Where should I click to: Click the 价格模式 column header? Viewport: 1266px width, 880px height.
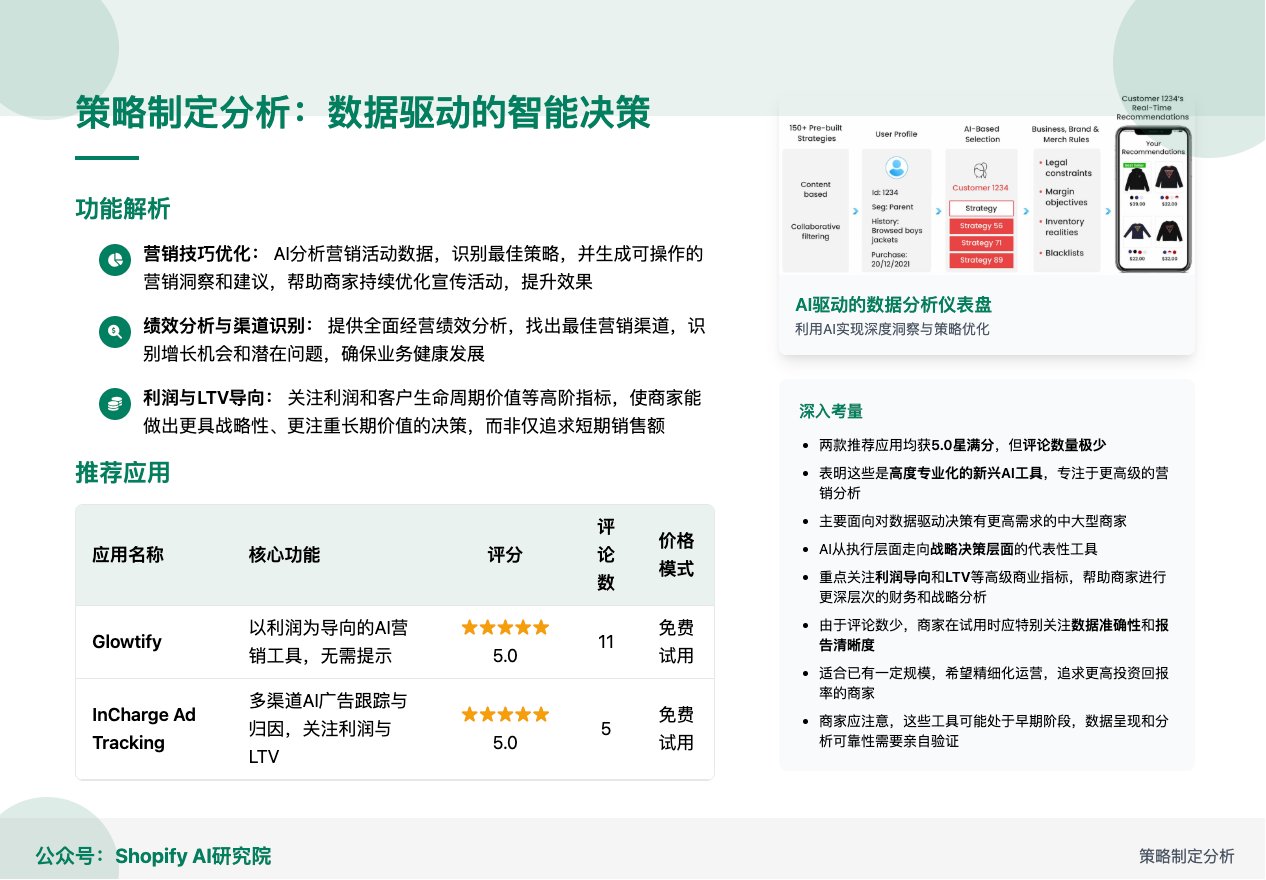tap(676, 555)
